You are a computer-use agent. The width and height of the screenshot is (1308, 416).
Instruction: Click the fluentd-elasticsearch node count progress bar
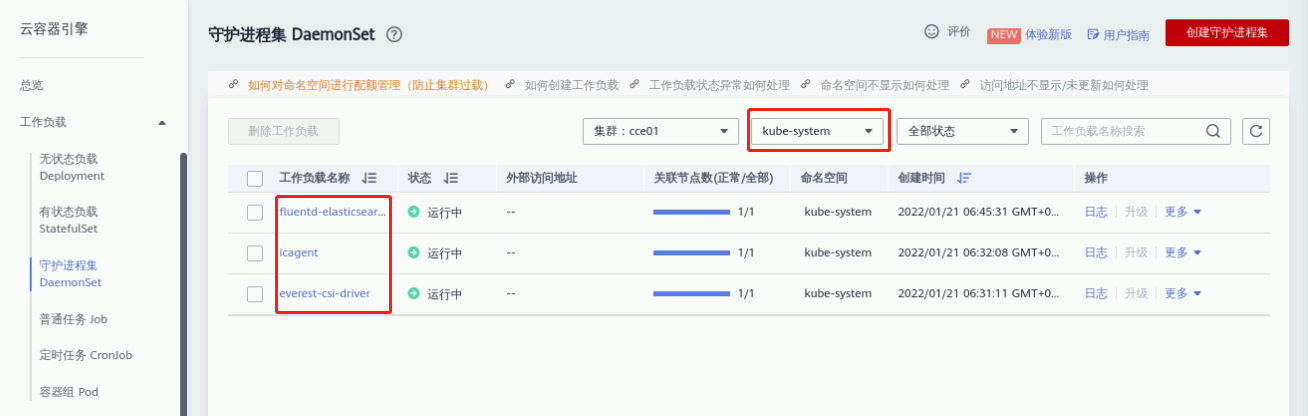pos(691,212)
